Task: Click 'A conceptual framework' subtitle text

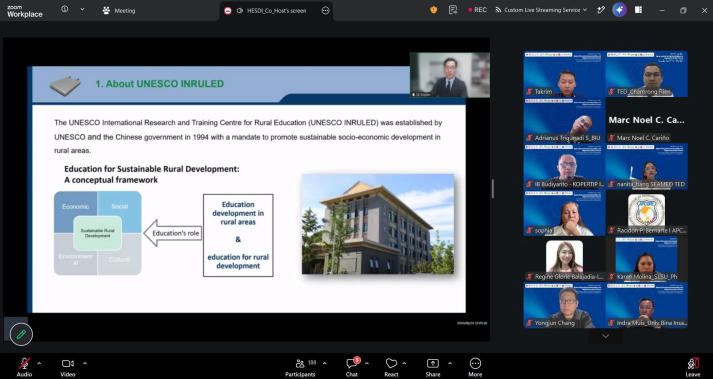Action: [x=111, y=180]
